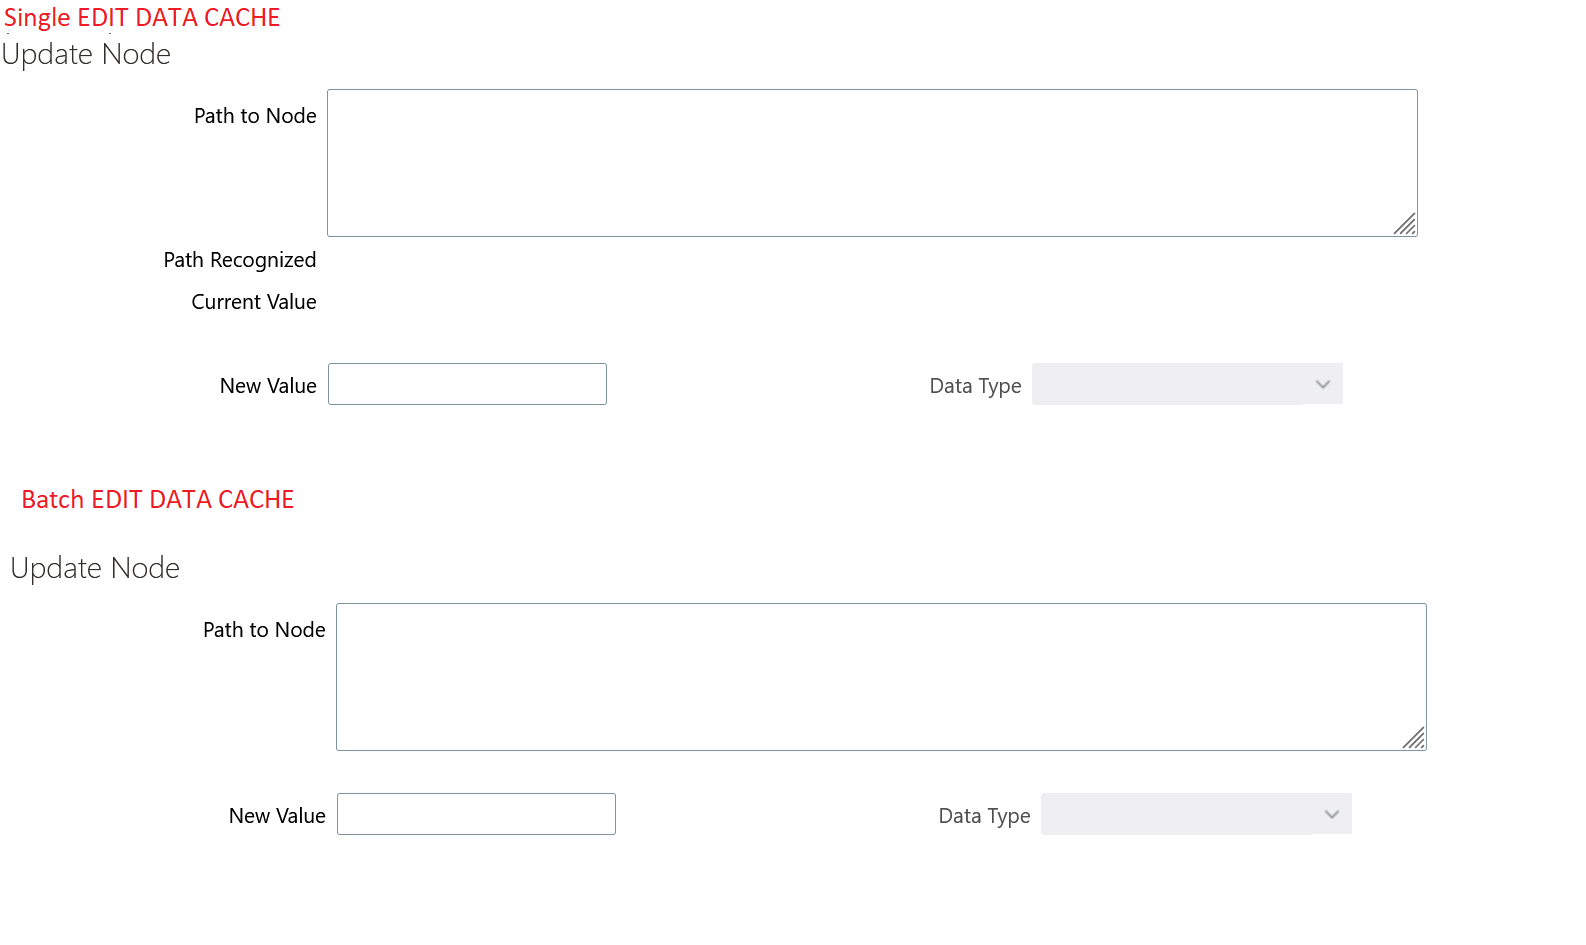The height and width of the screenshot is (945, 1586).
Task: Click the 'Path Recognized' label
Action: pyautogui.click(x=240, y=260)
